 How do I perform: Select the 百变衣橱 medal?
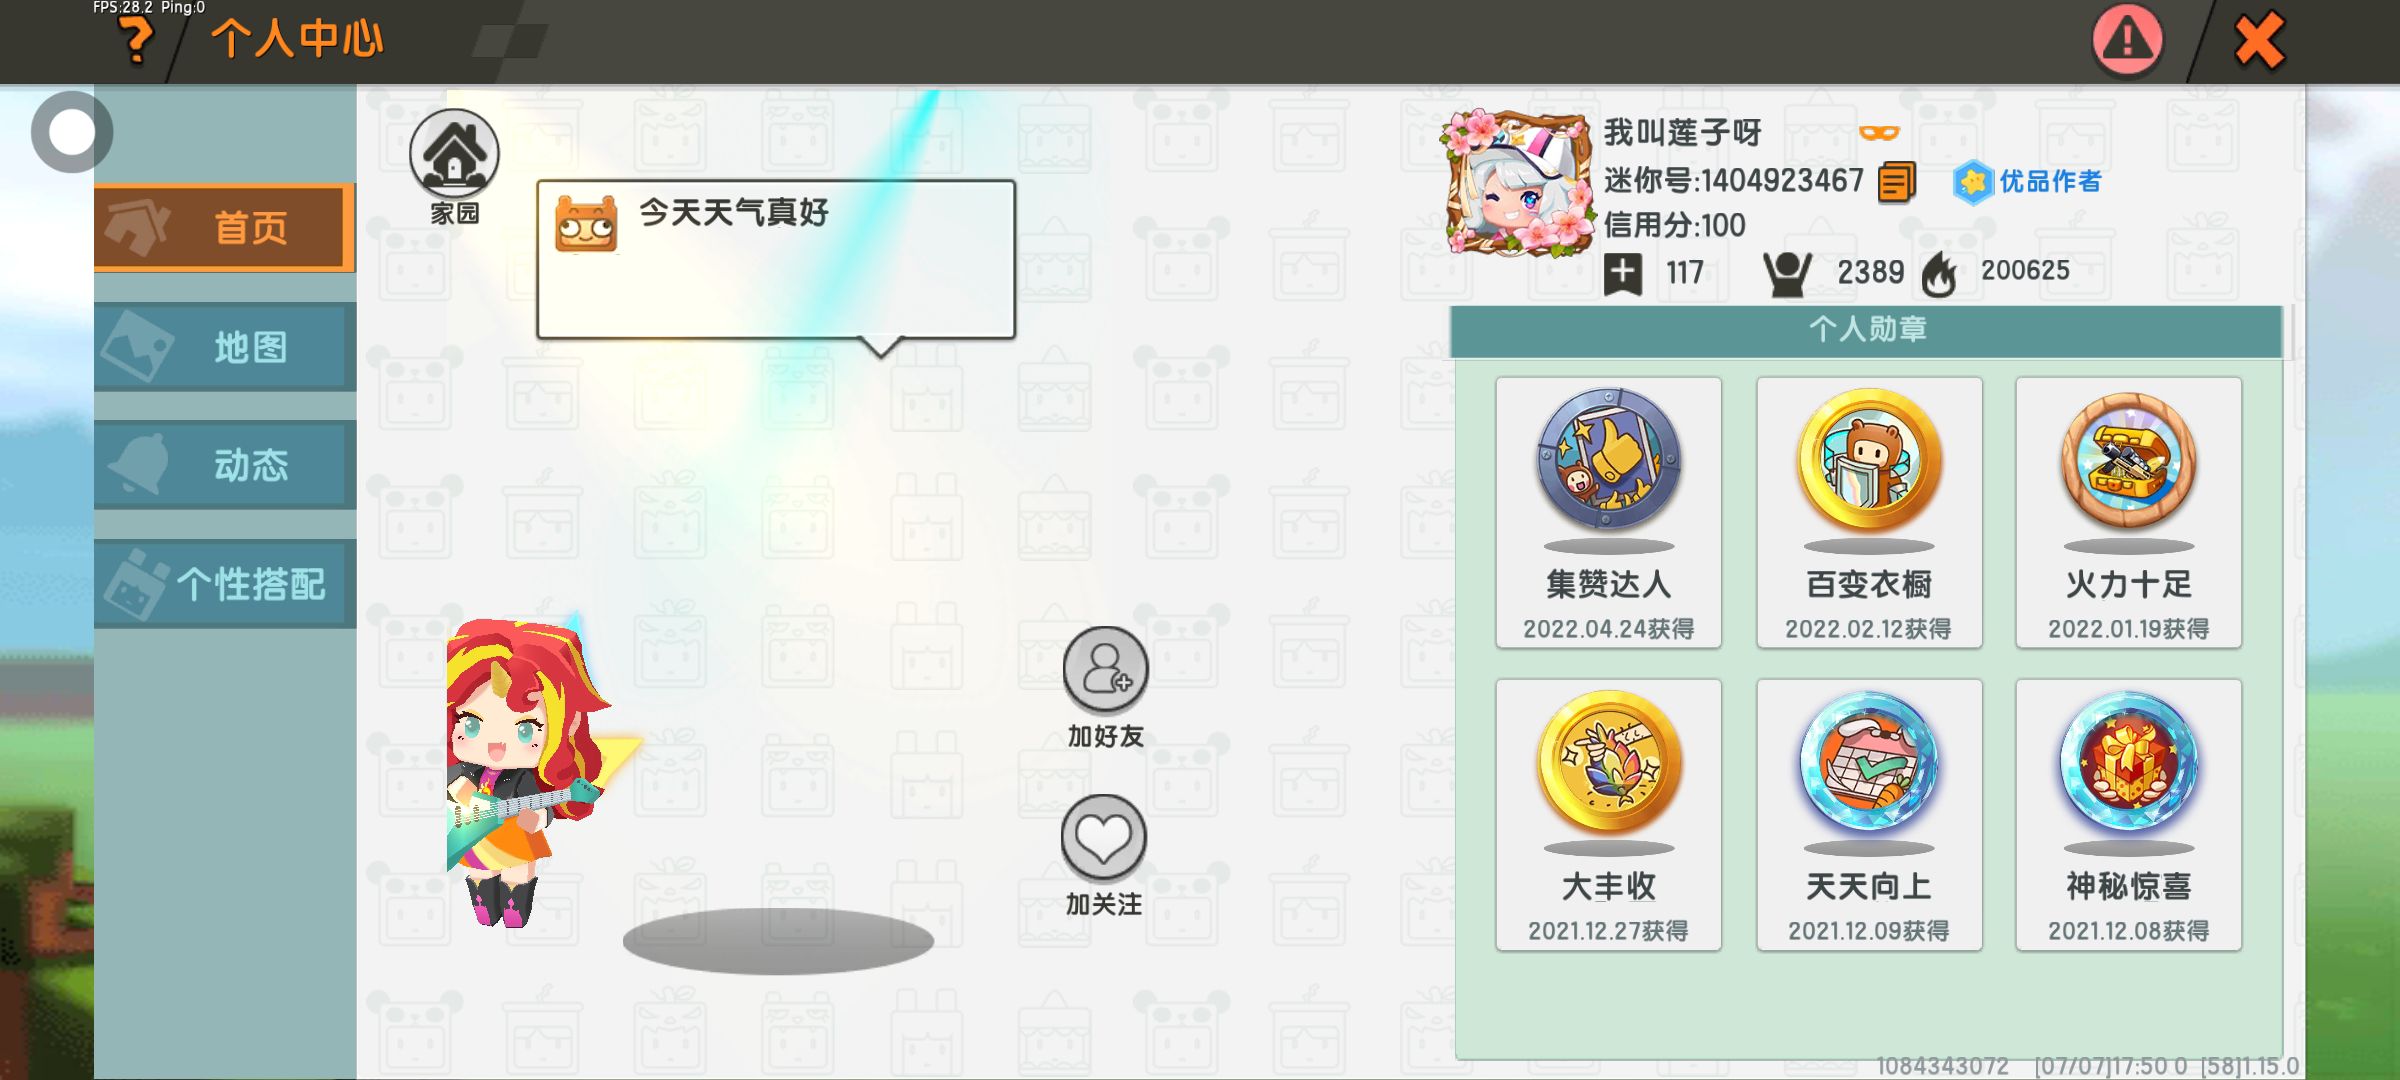(x=1869, y=513)
